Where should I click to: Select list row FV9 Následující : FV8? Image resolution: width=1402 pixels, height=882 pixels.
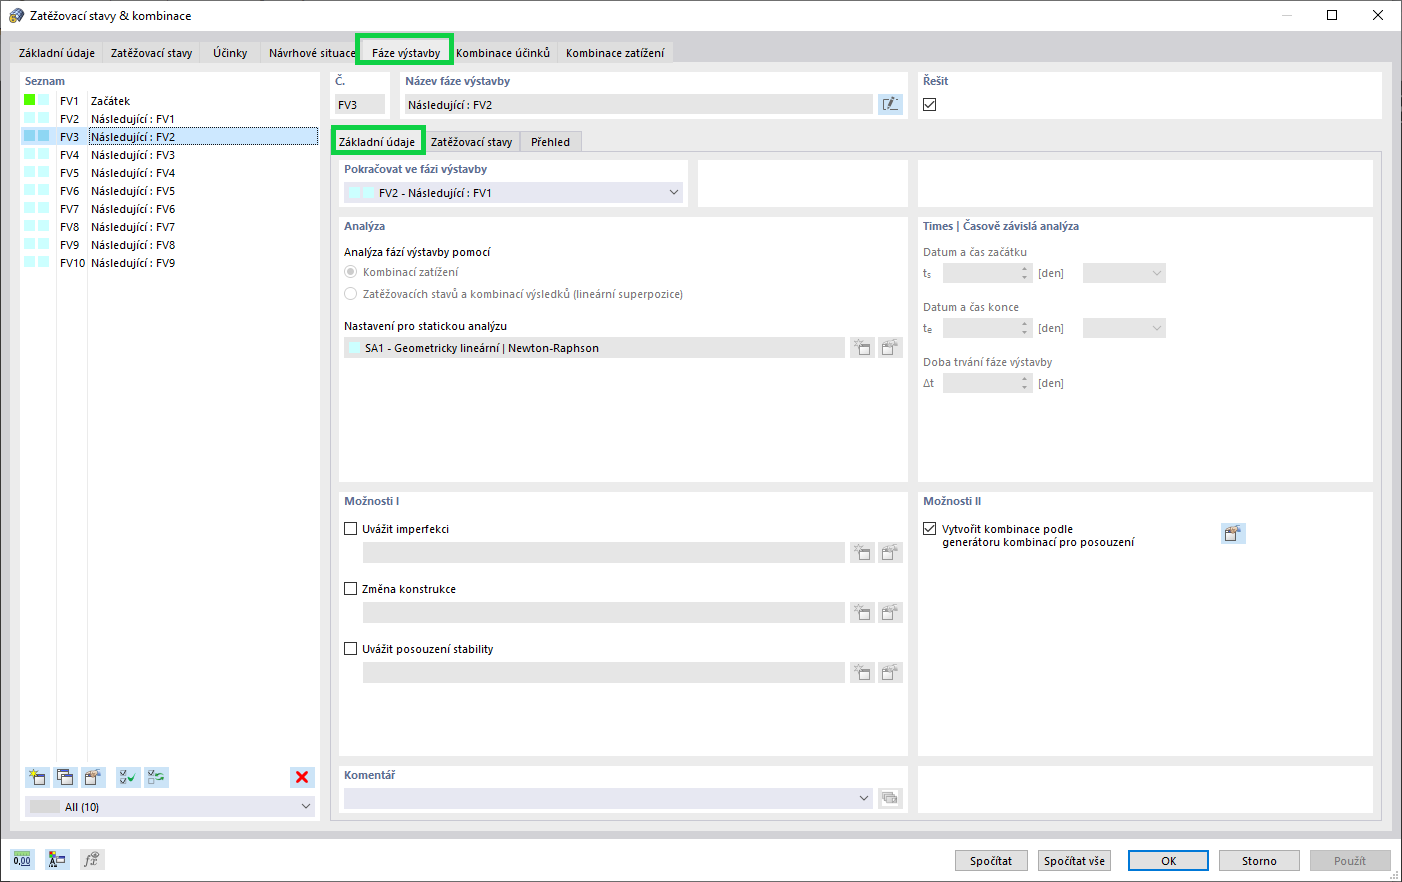[169, 245]
